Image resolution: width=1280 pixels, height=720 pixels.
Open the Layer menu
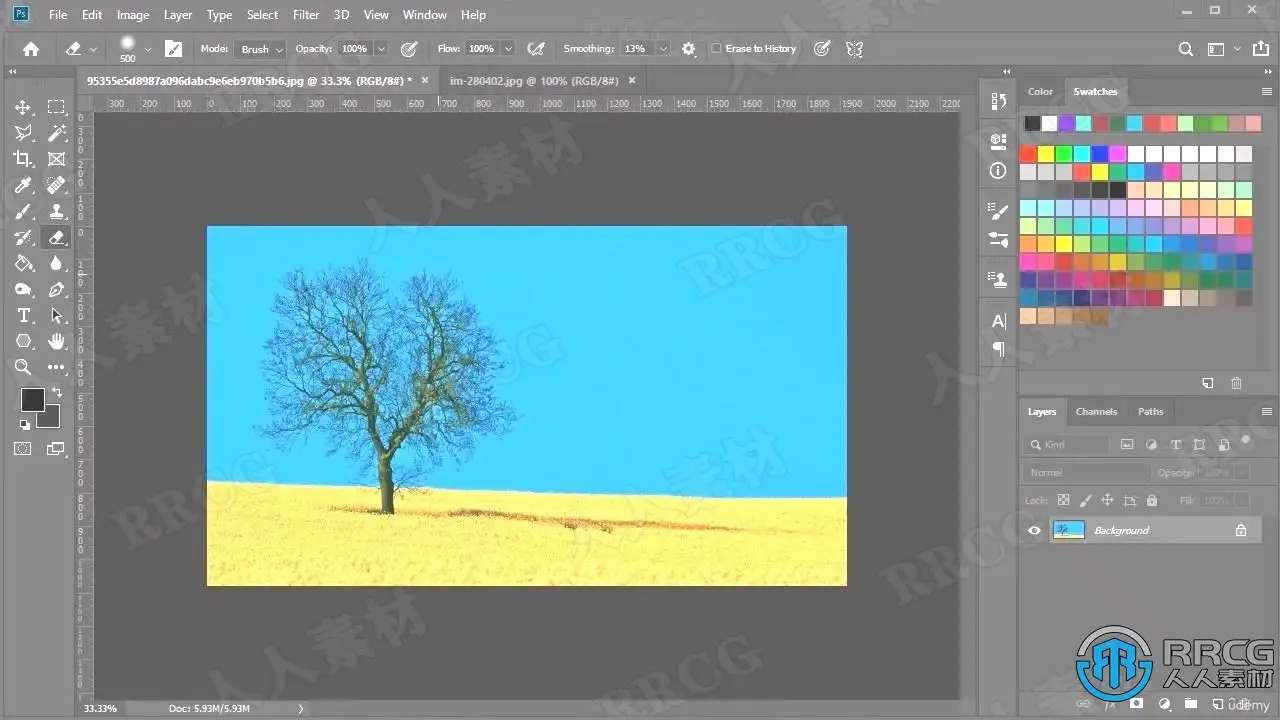pos(178,15)
